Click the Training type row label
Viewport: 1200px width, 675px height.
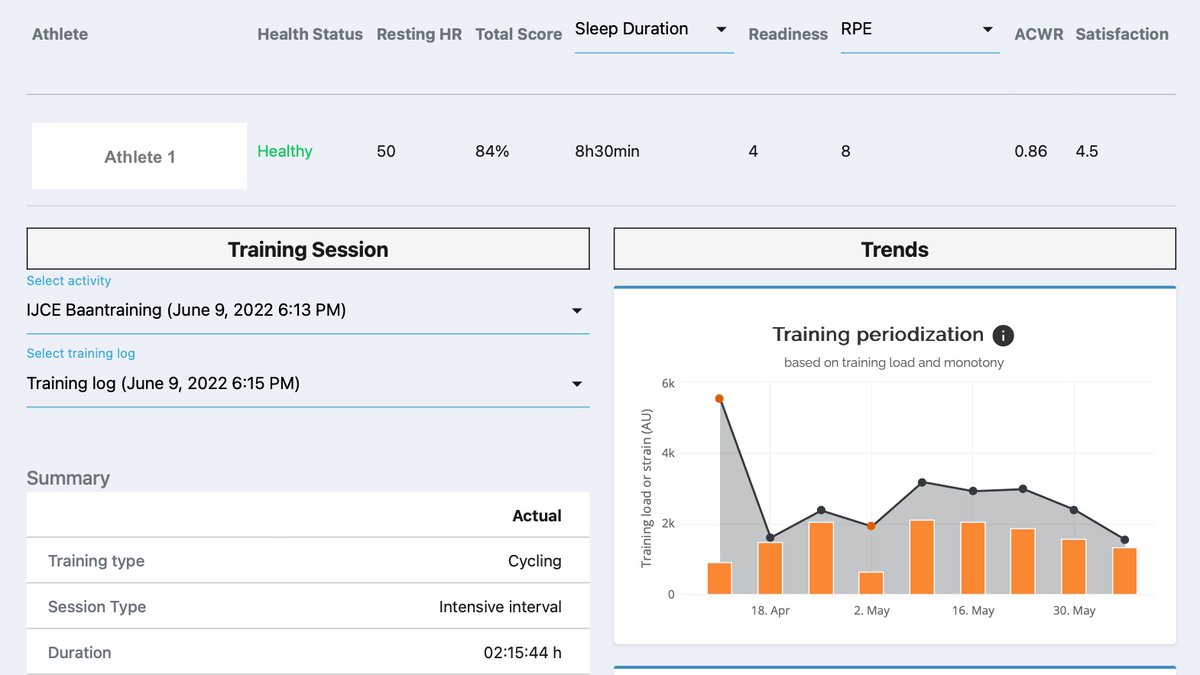click(x=96, y=561)
